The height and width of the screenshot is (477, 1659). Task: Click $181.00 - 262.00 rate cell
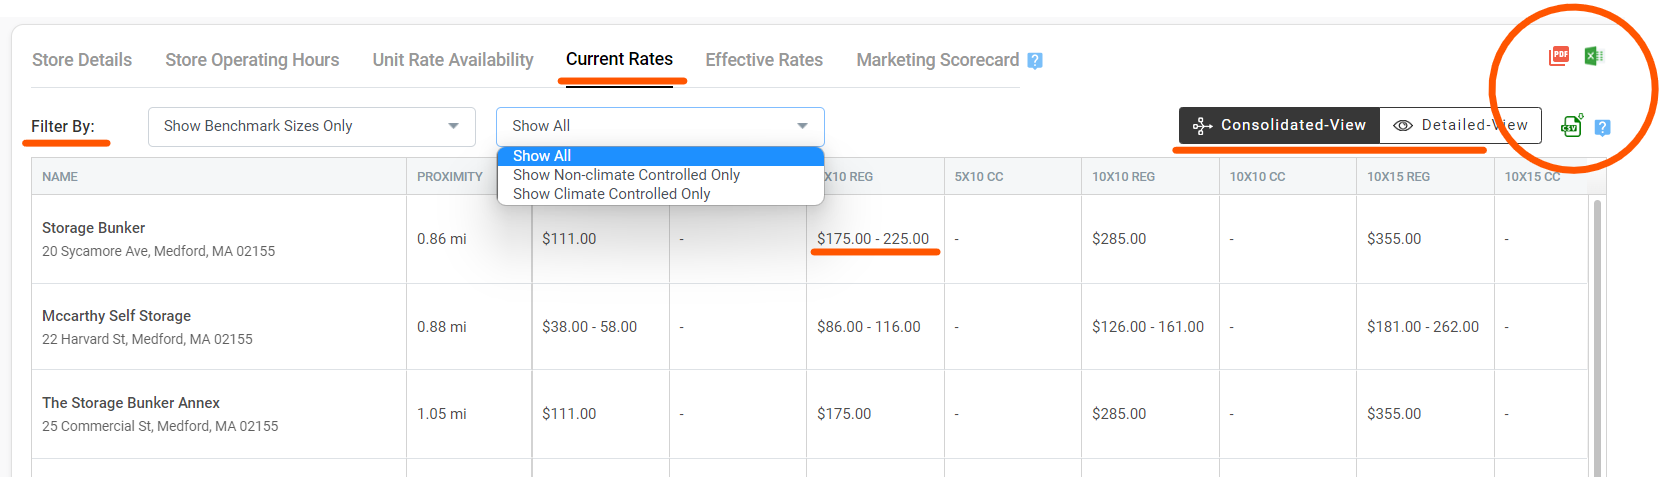pos(1423,327)
